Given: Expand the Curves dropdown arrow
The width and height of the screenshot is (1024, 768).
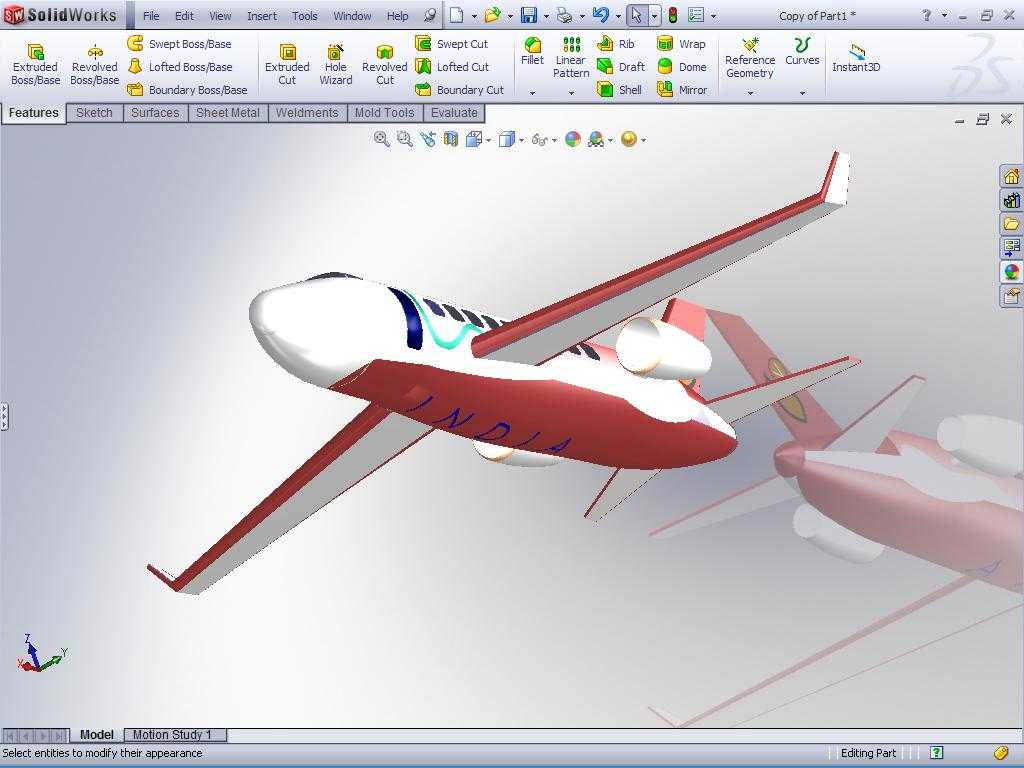Looking at the screenshot, I should (802, 93).
